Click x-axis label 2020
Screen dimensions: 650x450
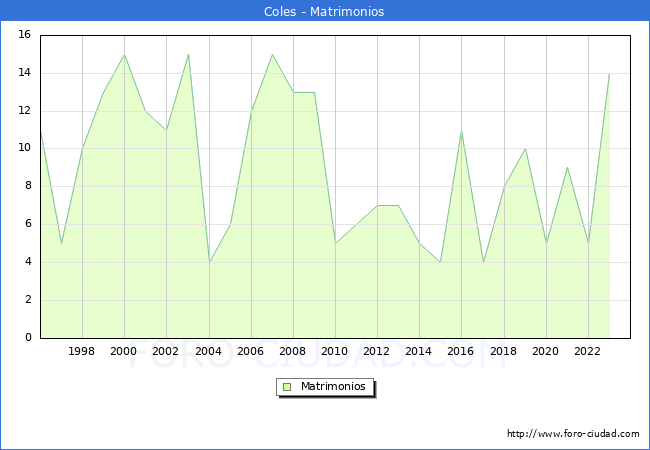point(546,351)
